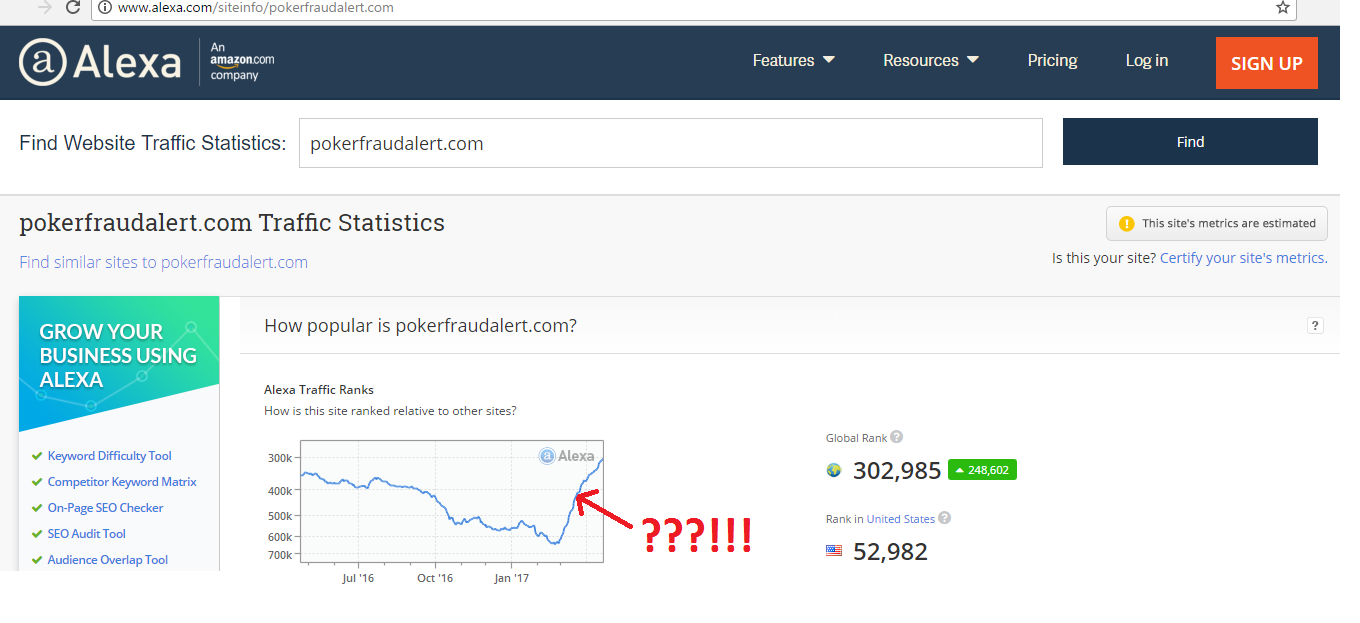
Task: Expand the Features dropdown menu
Action: point(793,61)
